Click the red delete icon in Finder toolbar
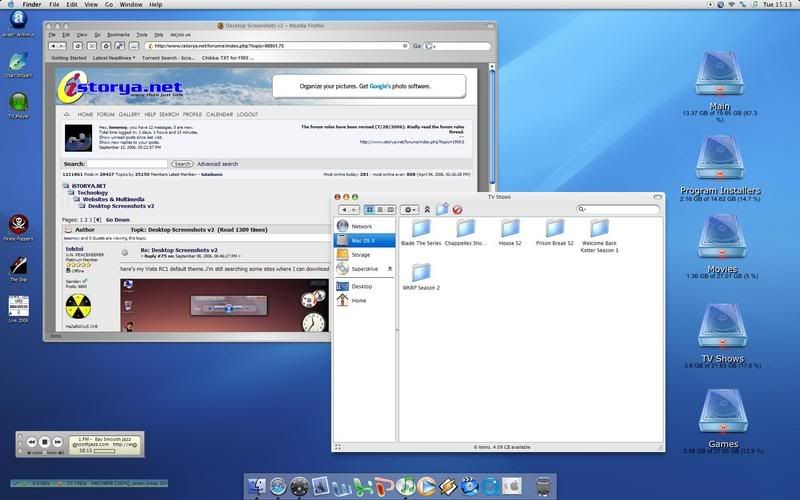 click(x=457, y=209)
